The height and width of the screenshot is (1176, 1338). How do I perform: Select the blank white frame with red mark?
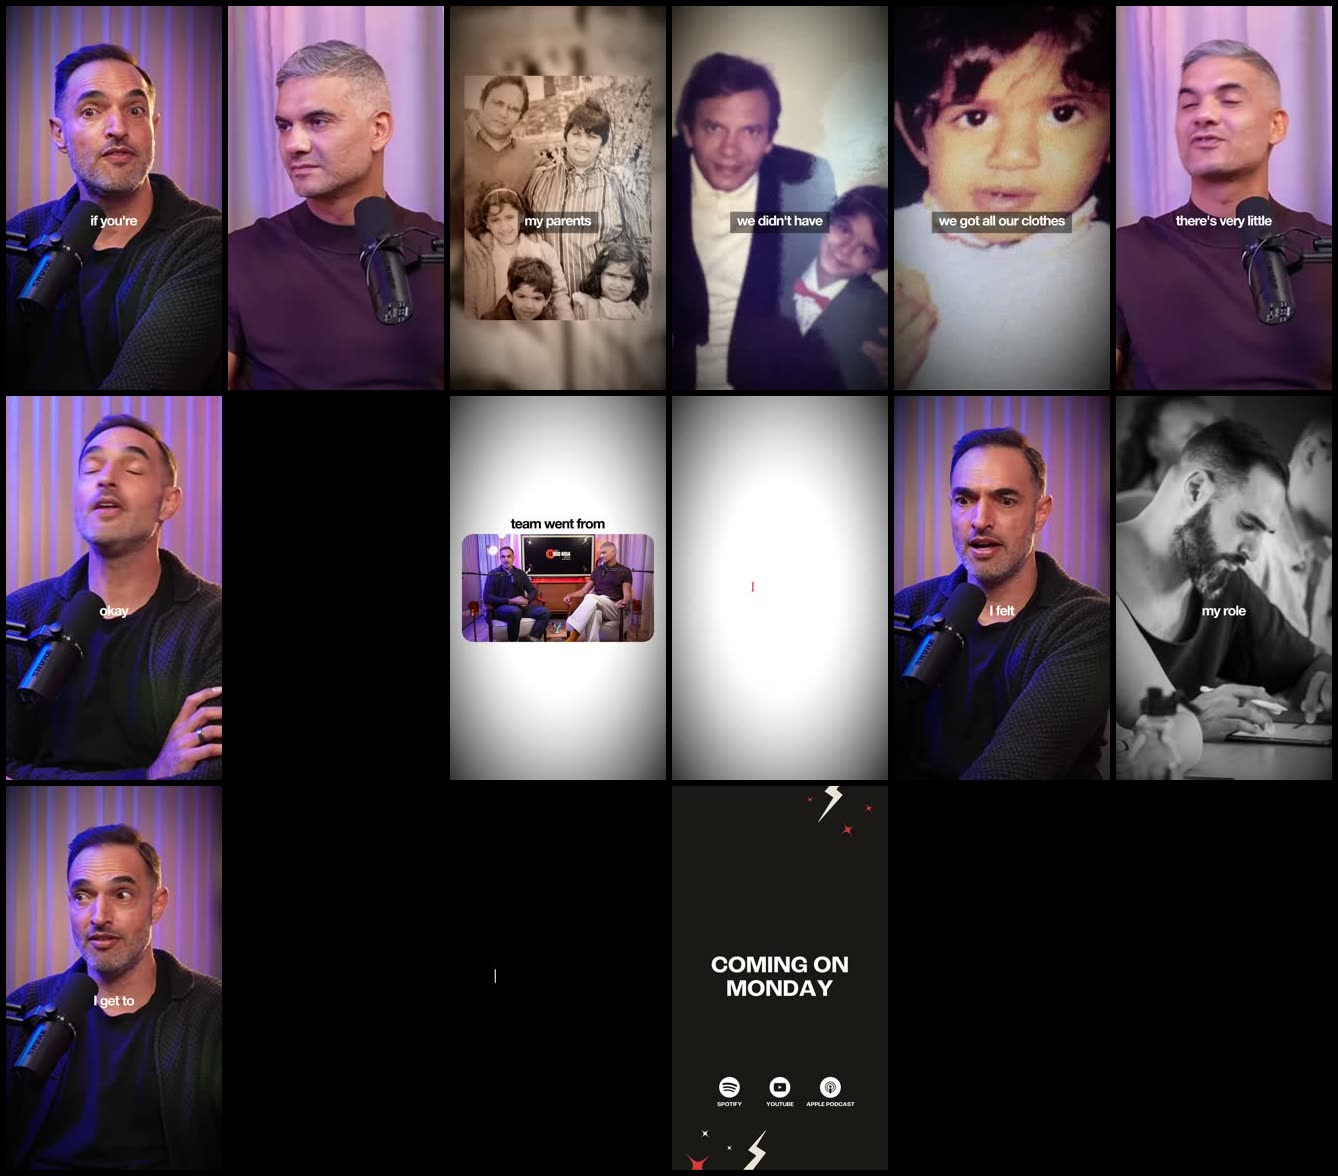780,588
